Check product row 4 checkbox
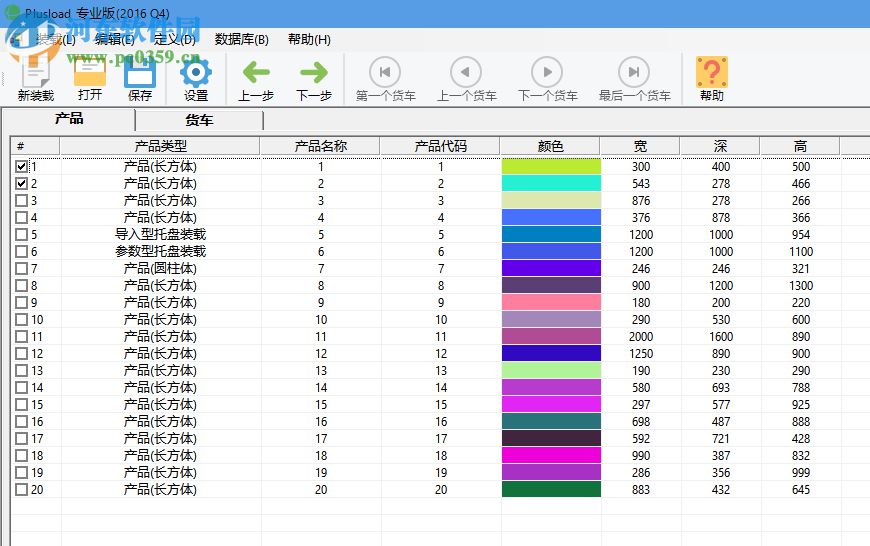 click(21, 218)
